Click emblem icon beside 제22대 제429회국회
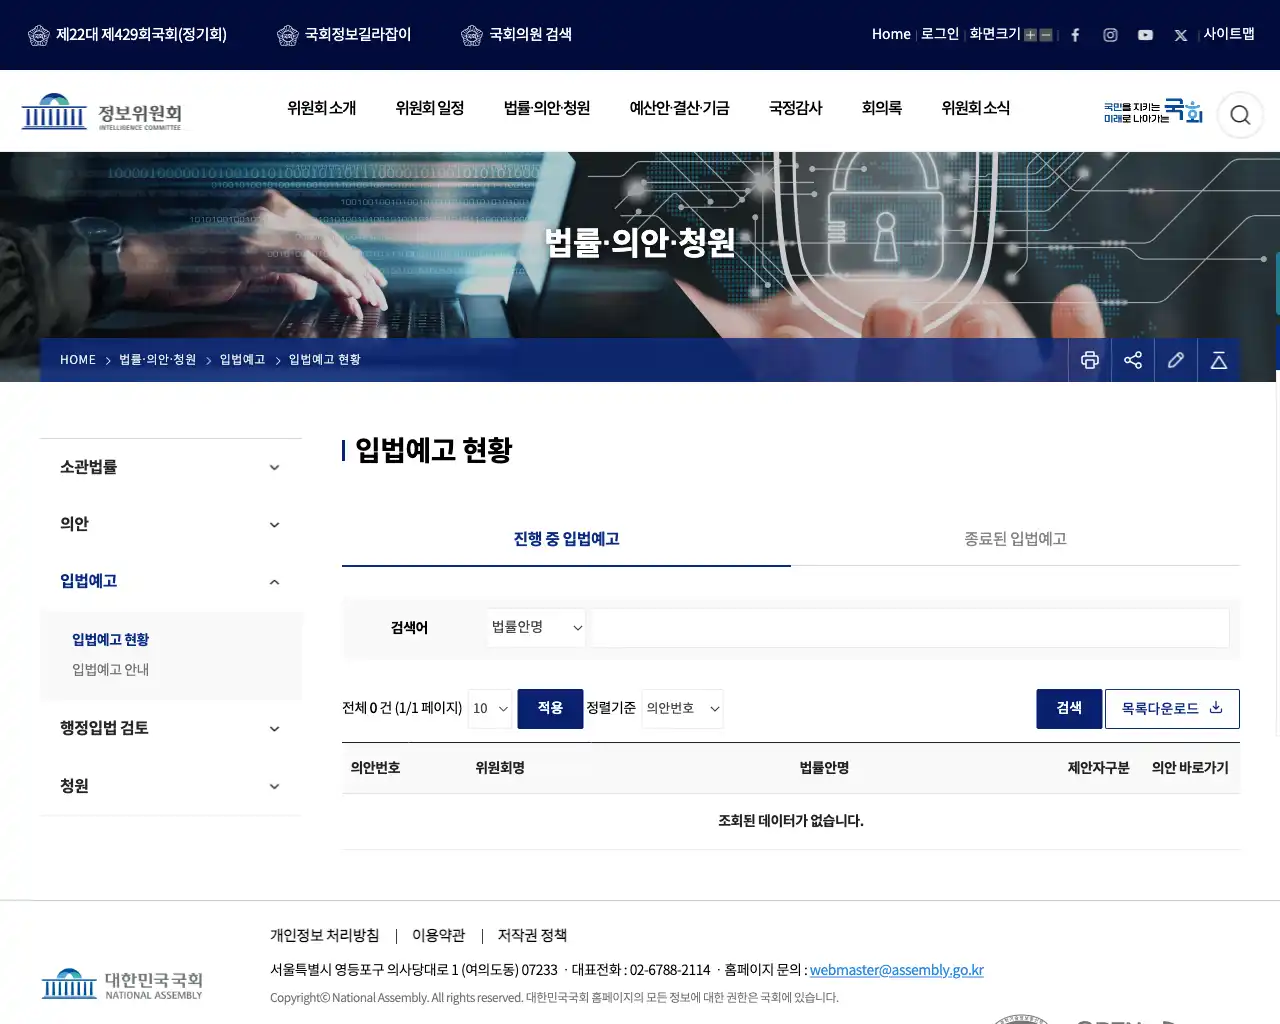 coord(38,35)
